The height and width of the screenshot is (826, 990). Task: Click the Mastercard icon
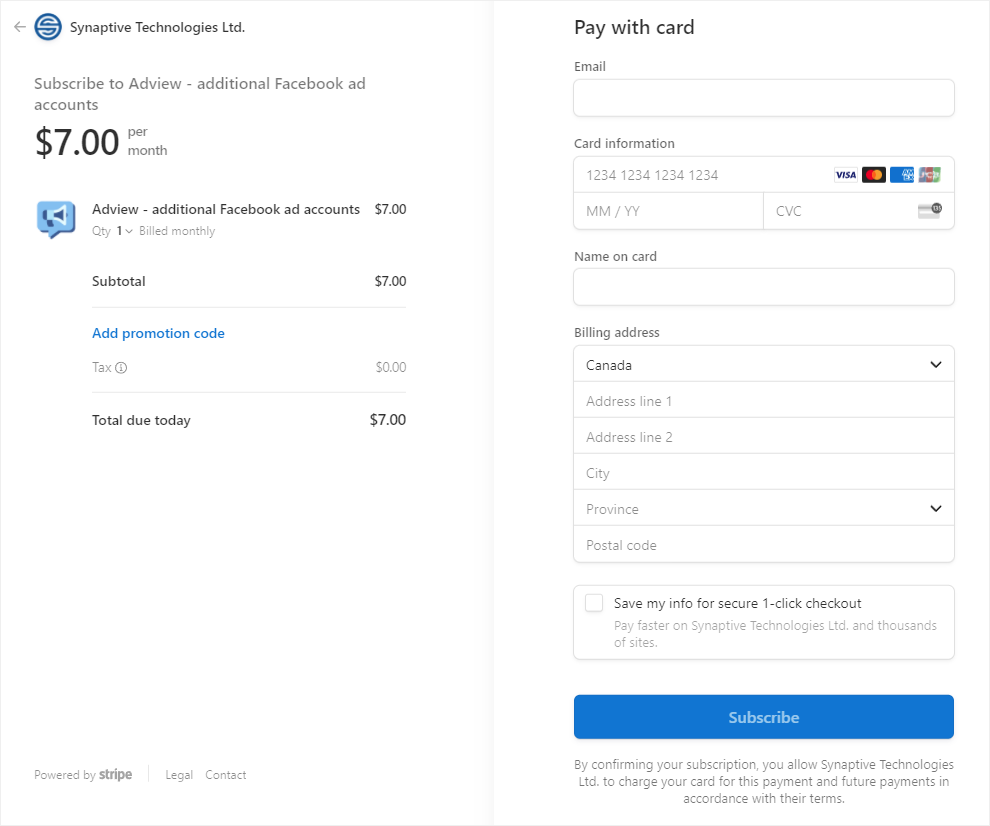tap(874, 175)
